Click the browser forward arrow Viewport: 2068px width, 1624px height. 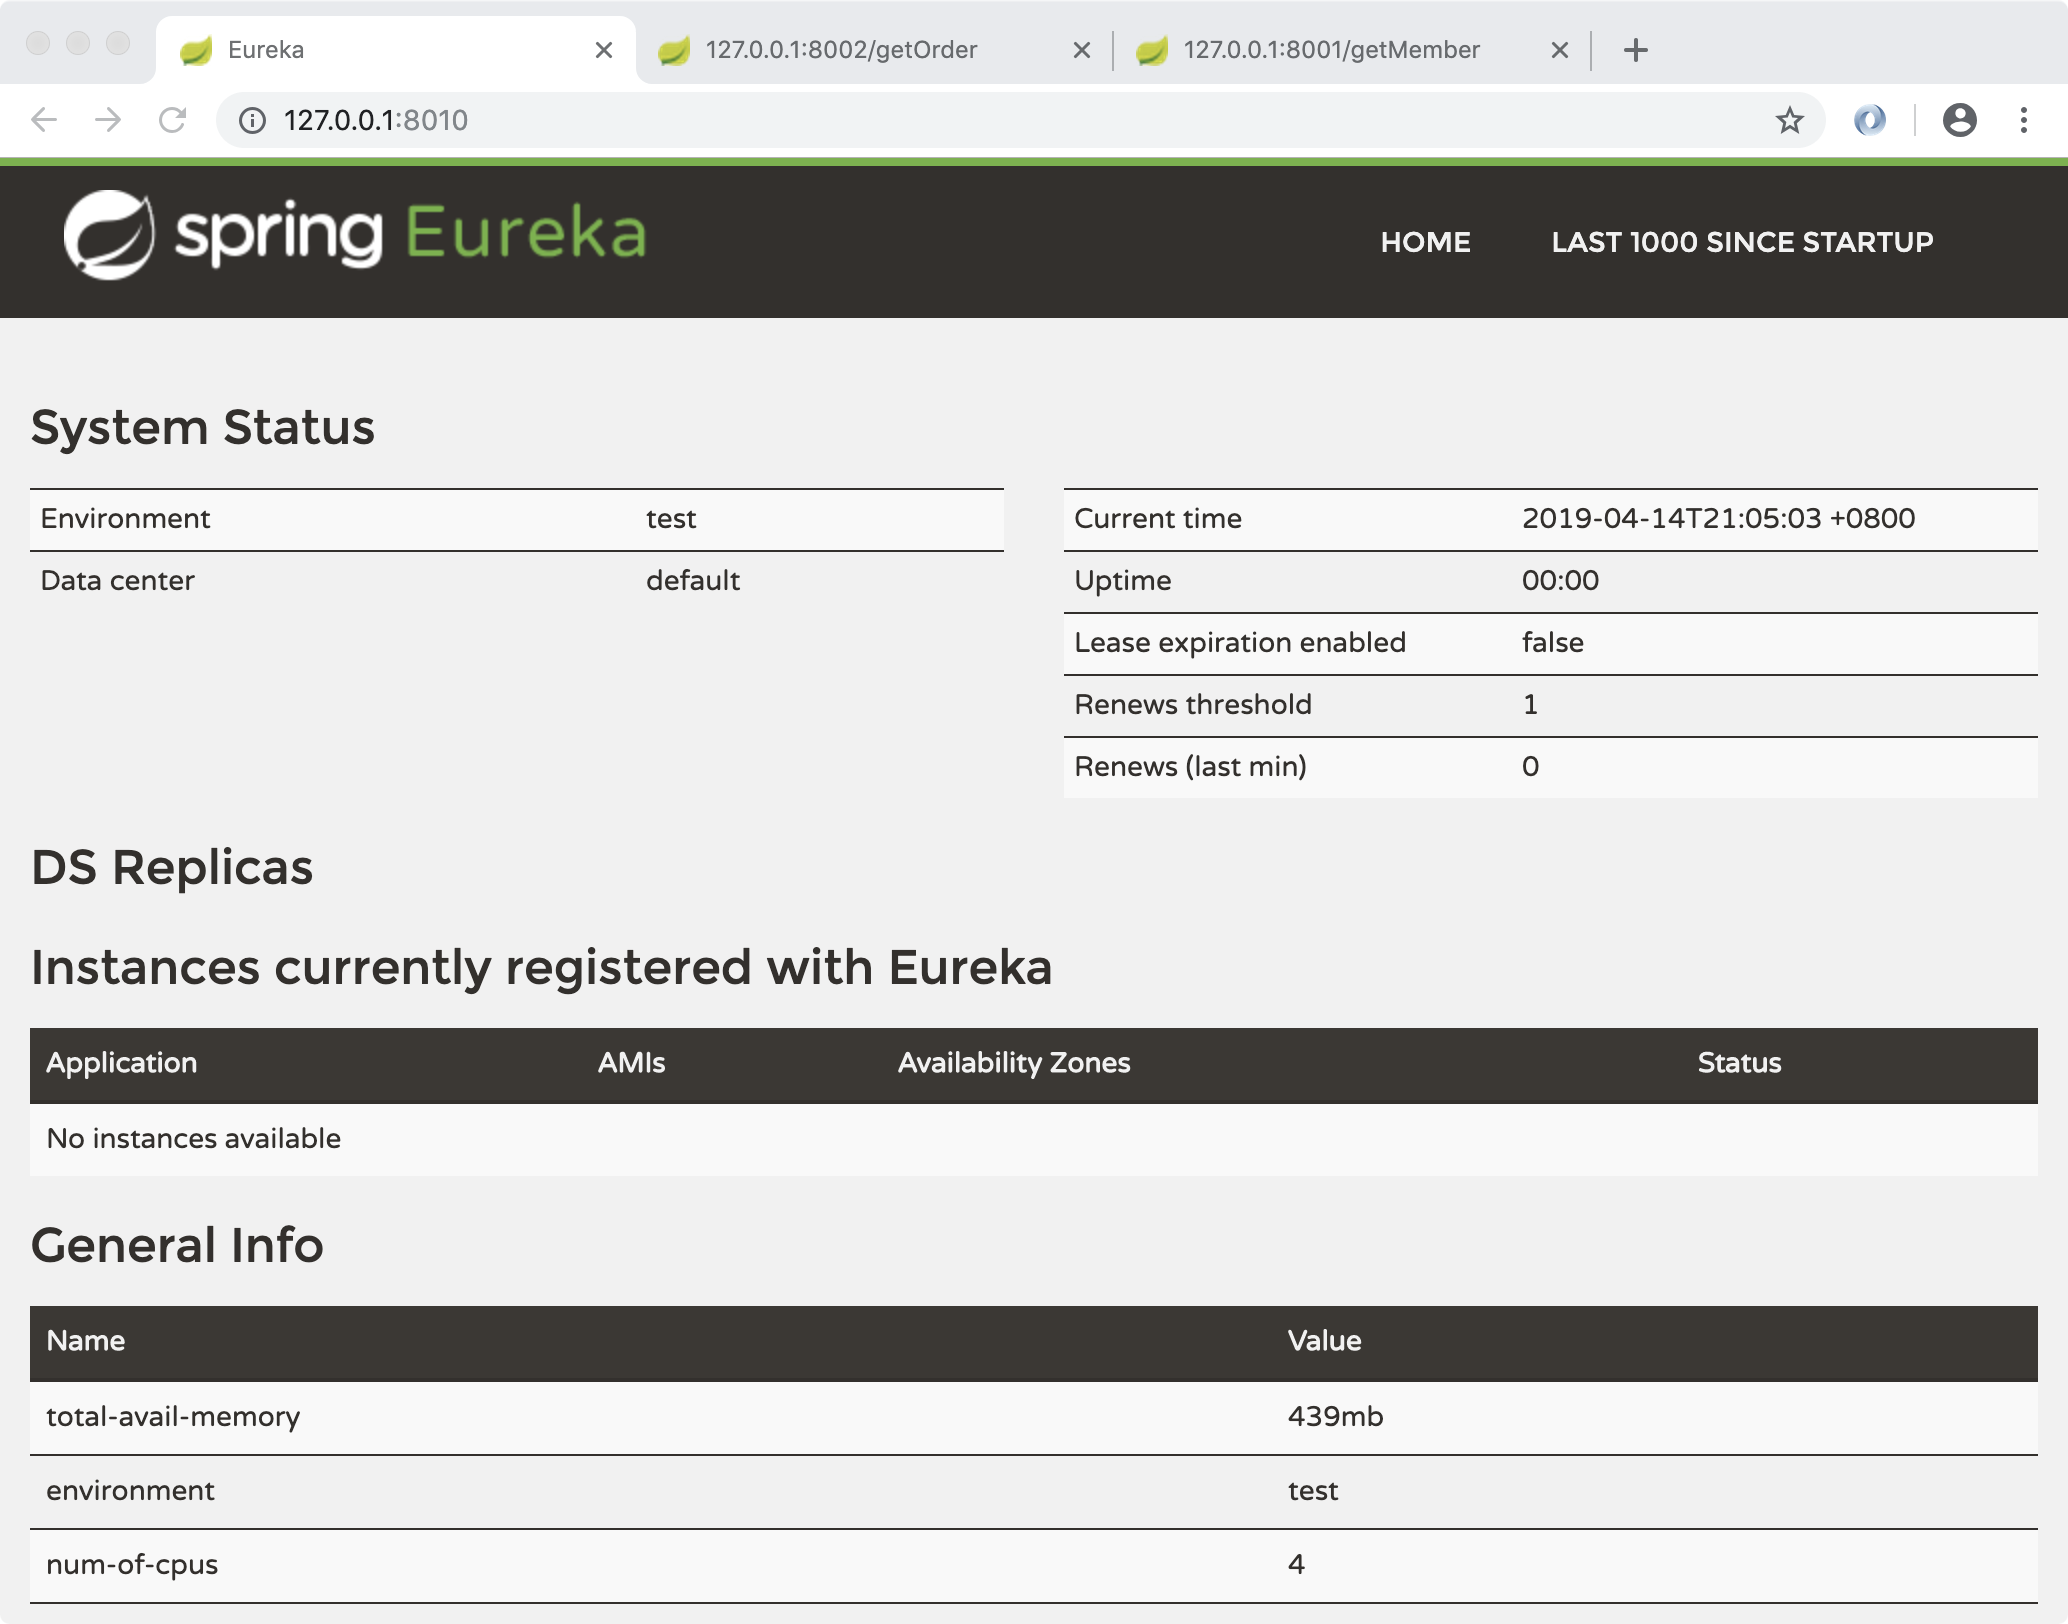click(x=108, y=120)
